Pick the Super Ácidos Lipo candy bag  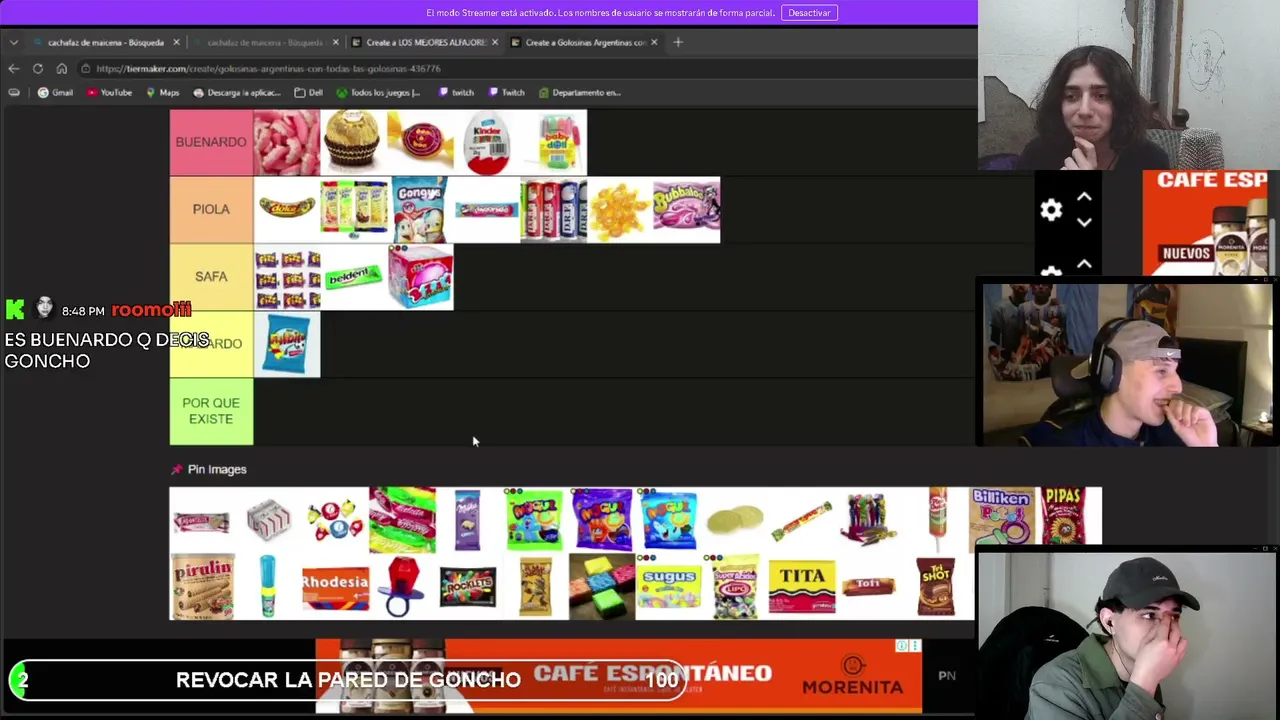click(x=735, y=587)
